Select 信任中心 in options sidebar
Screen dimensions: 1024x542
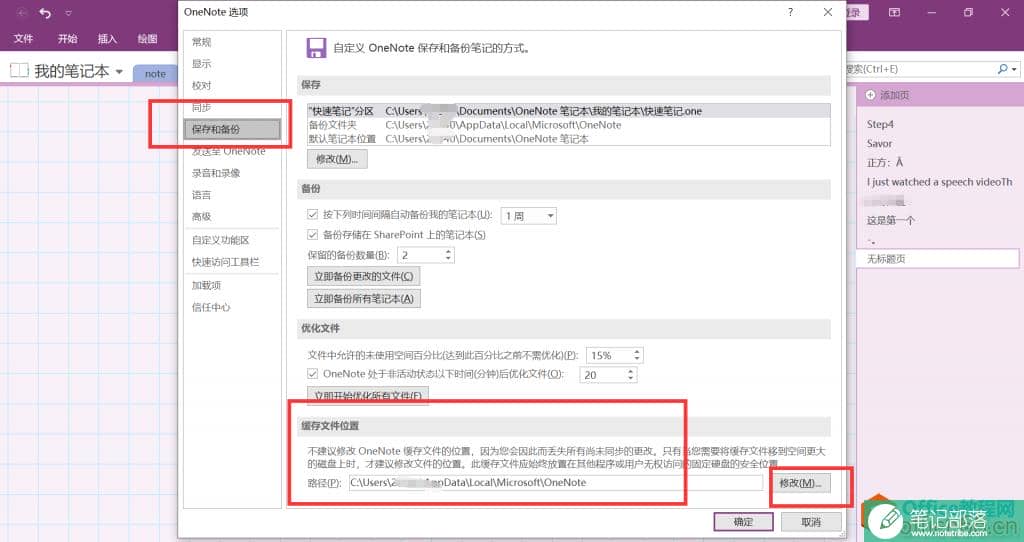click(x=232, y=307)
